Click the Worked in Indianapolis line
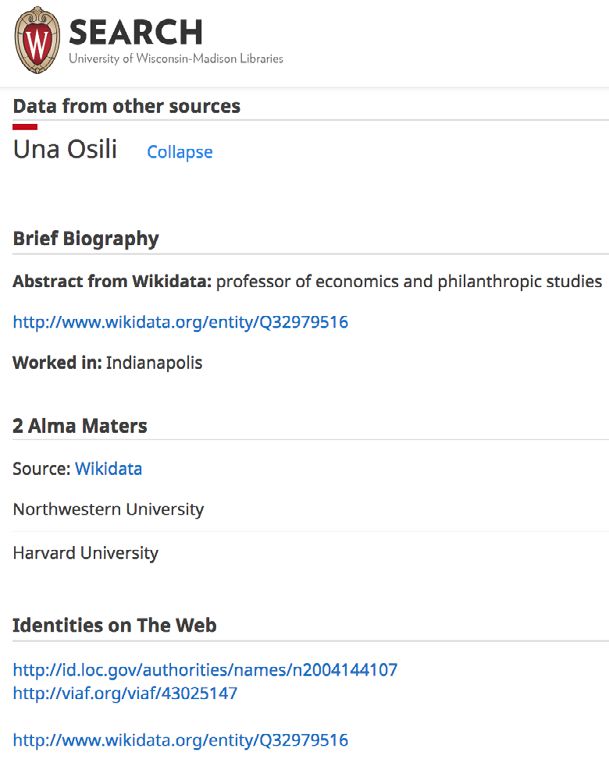Image resolution: width=609 pixels, height=766 pixels. coord(107,362)
